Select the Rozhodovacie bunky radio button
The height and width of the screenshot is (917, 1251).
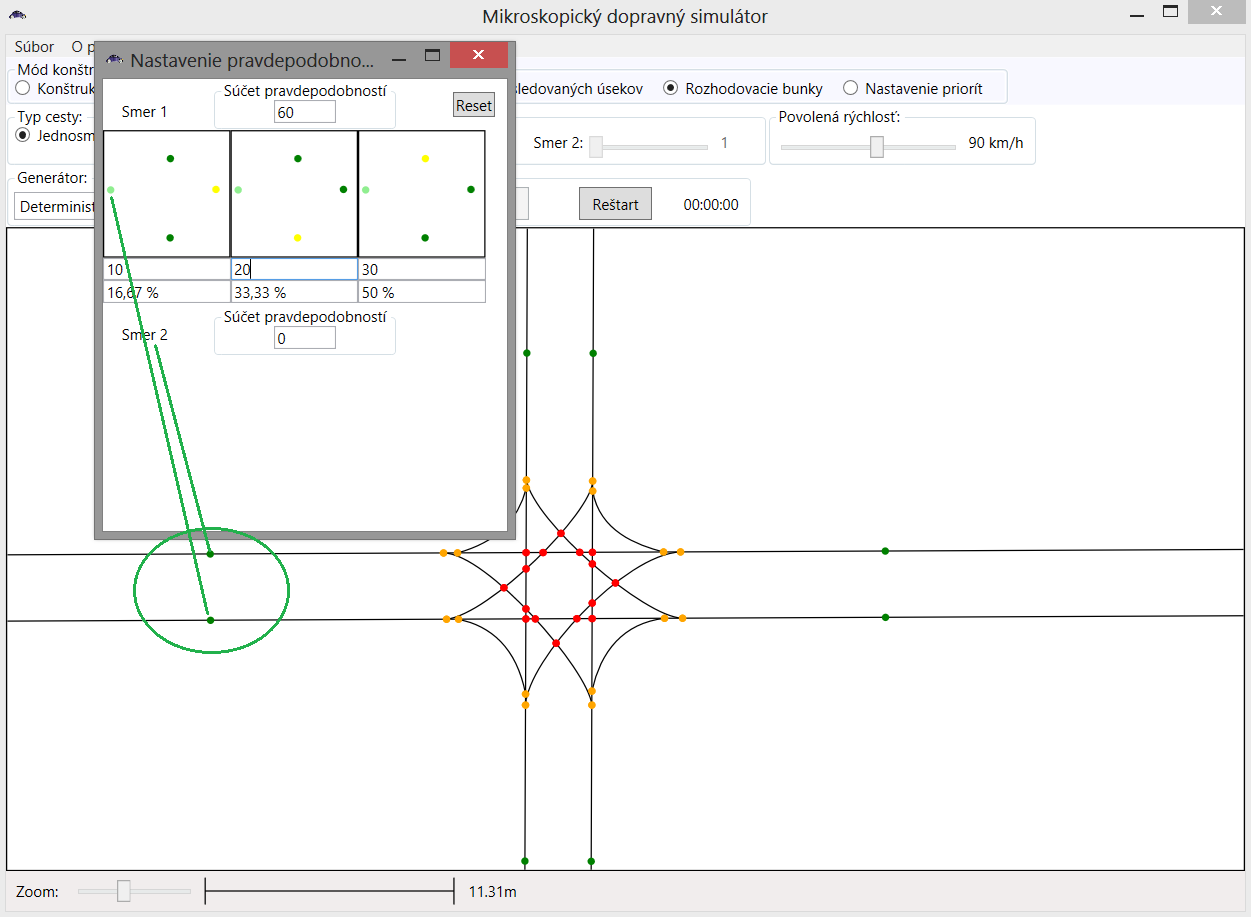click(x=671, y=88)
